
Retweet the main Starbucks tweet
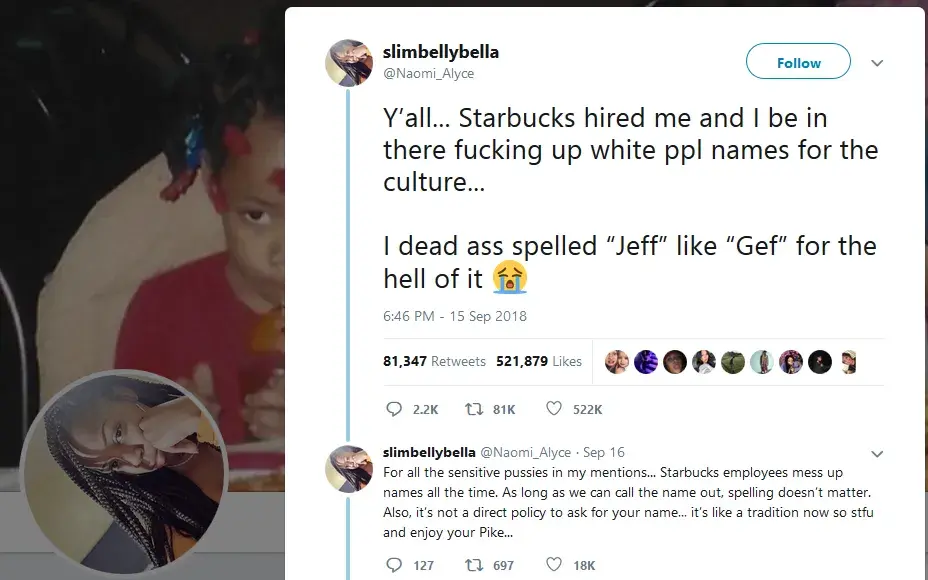pos(474,409)
